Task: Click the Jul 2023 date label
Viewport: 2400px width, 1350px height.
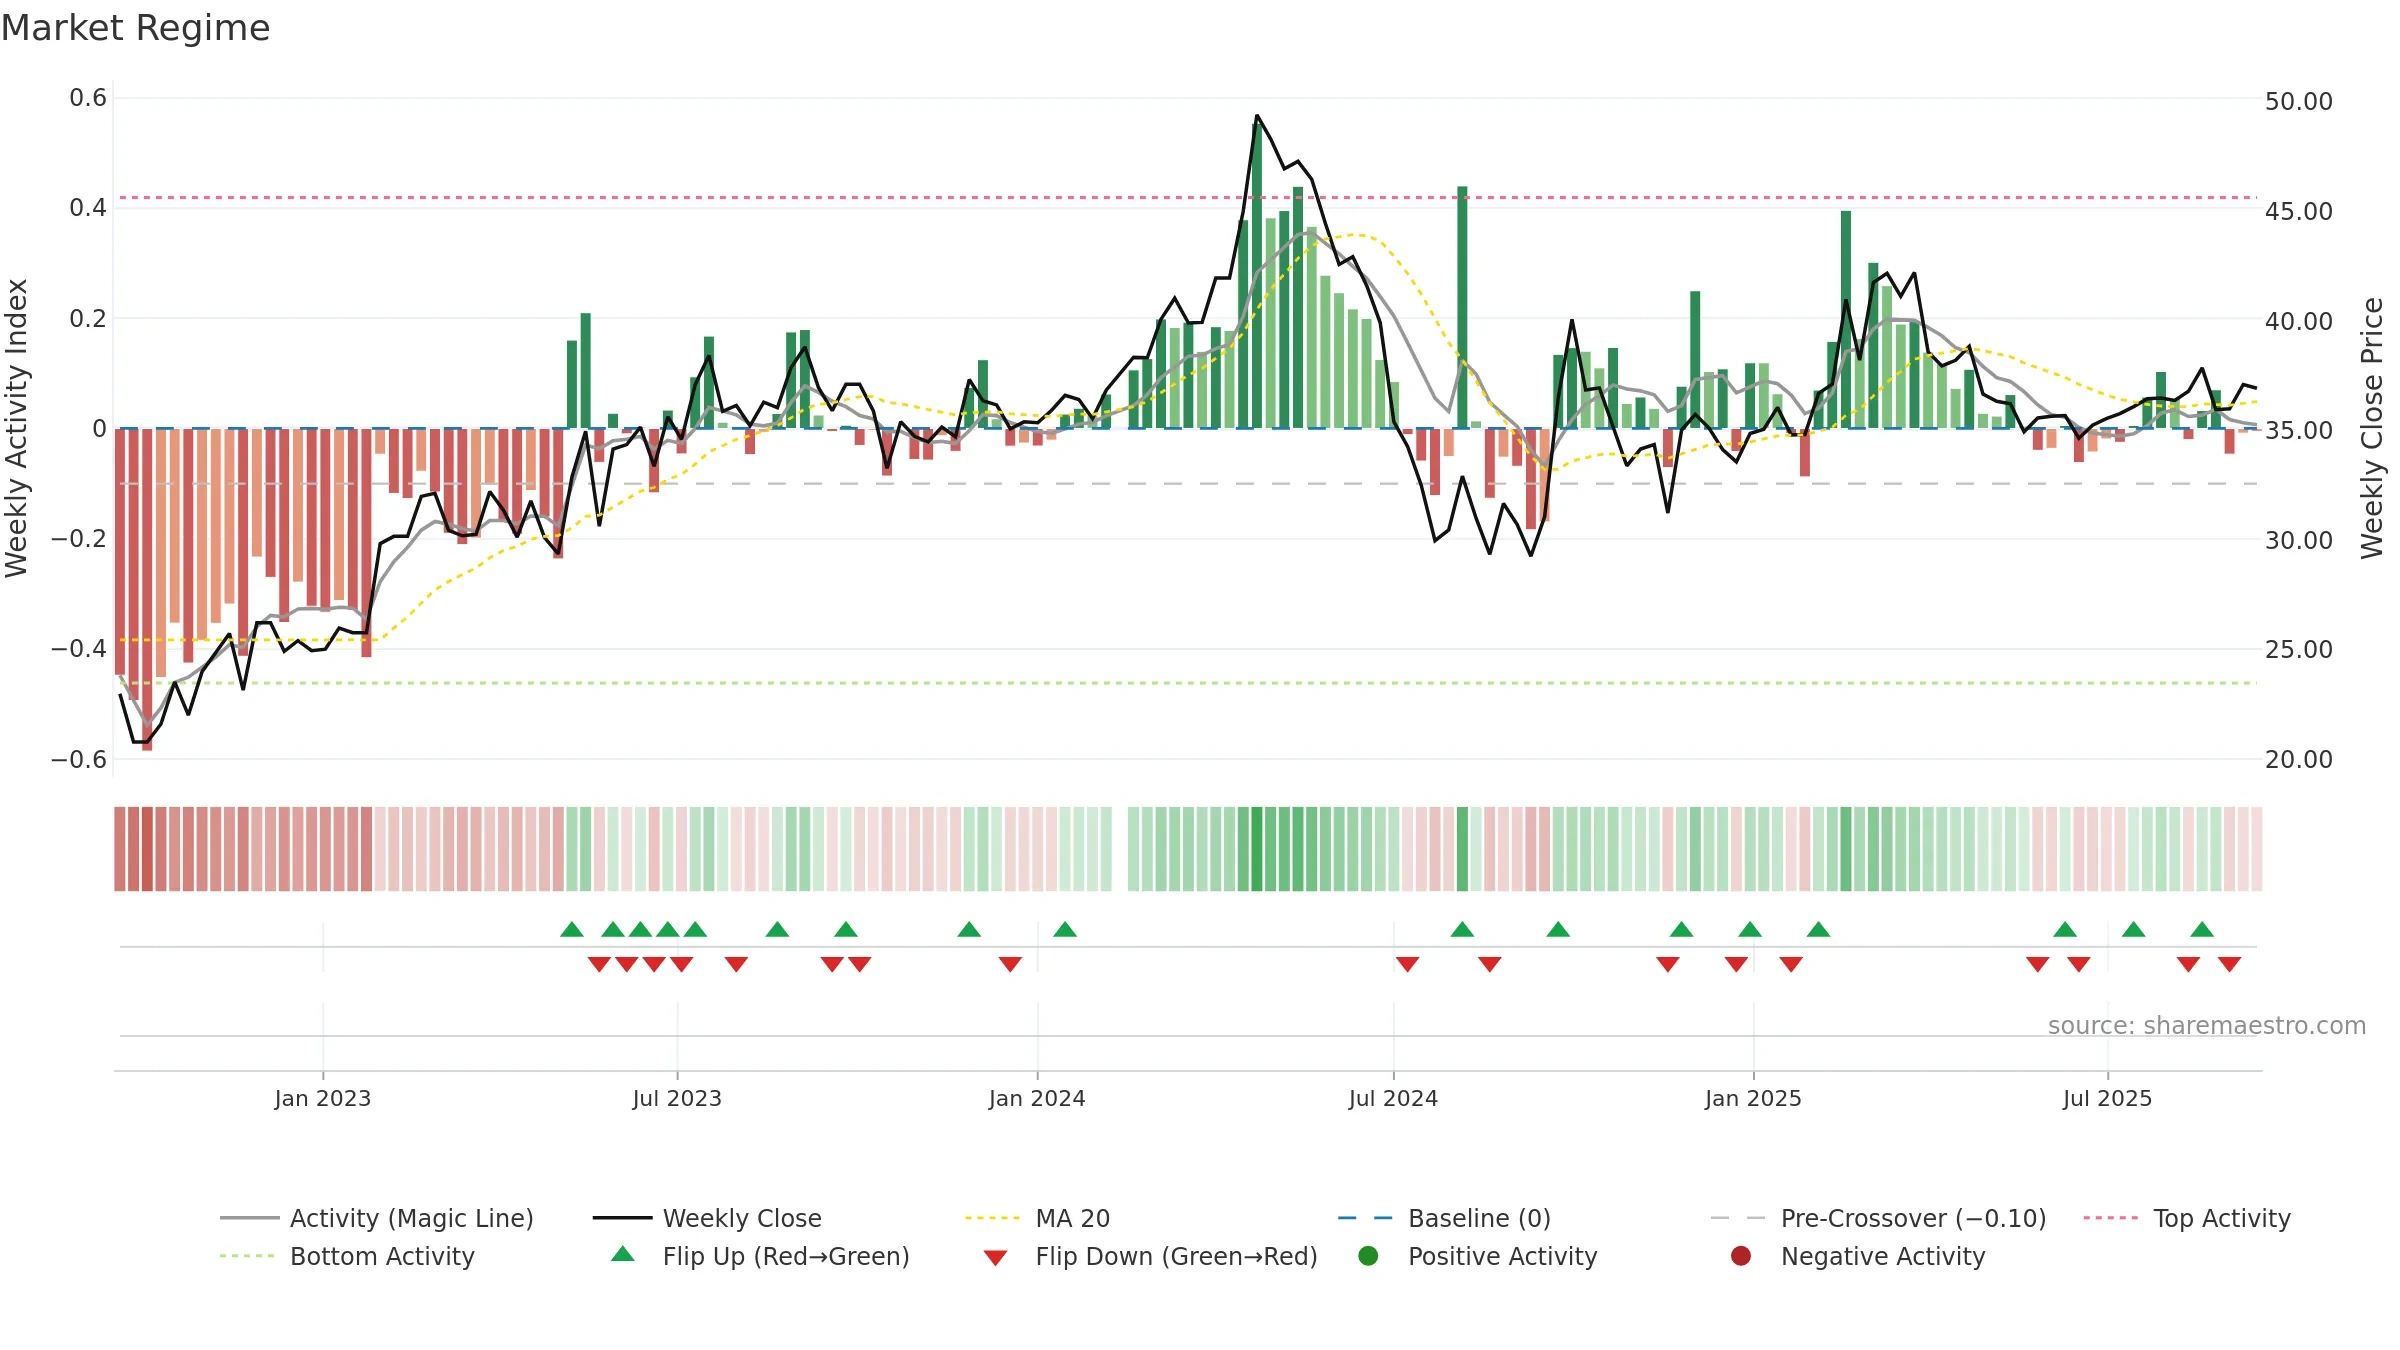Action: click(x=677, y=1098)
